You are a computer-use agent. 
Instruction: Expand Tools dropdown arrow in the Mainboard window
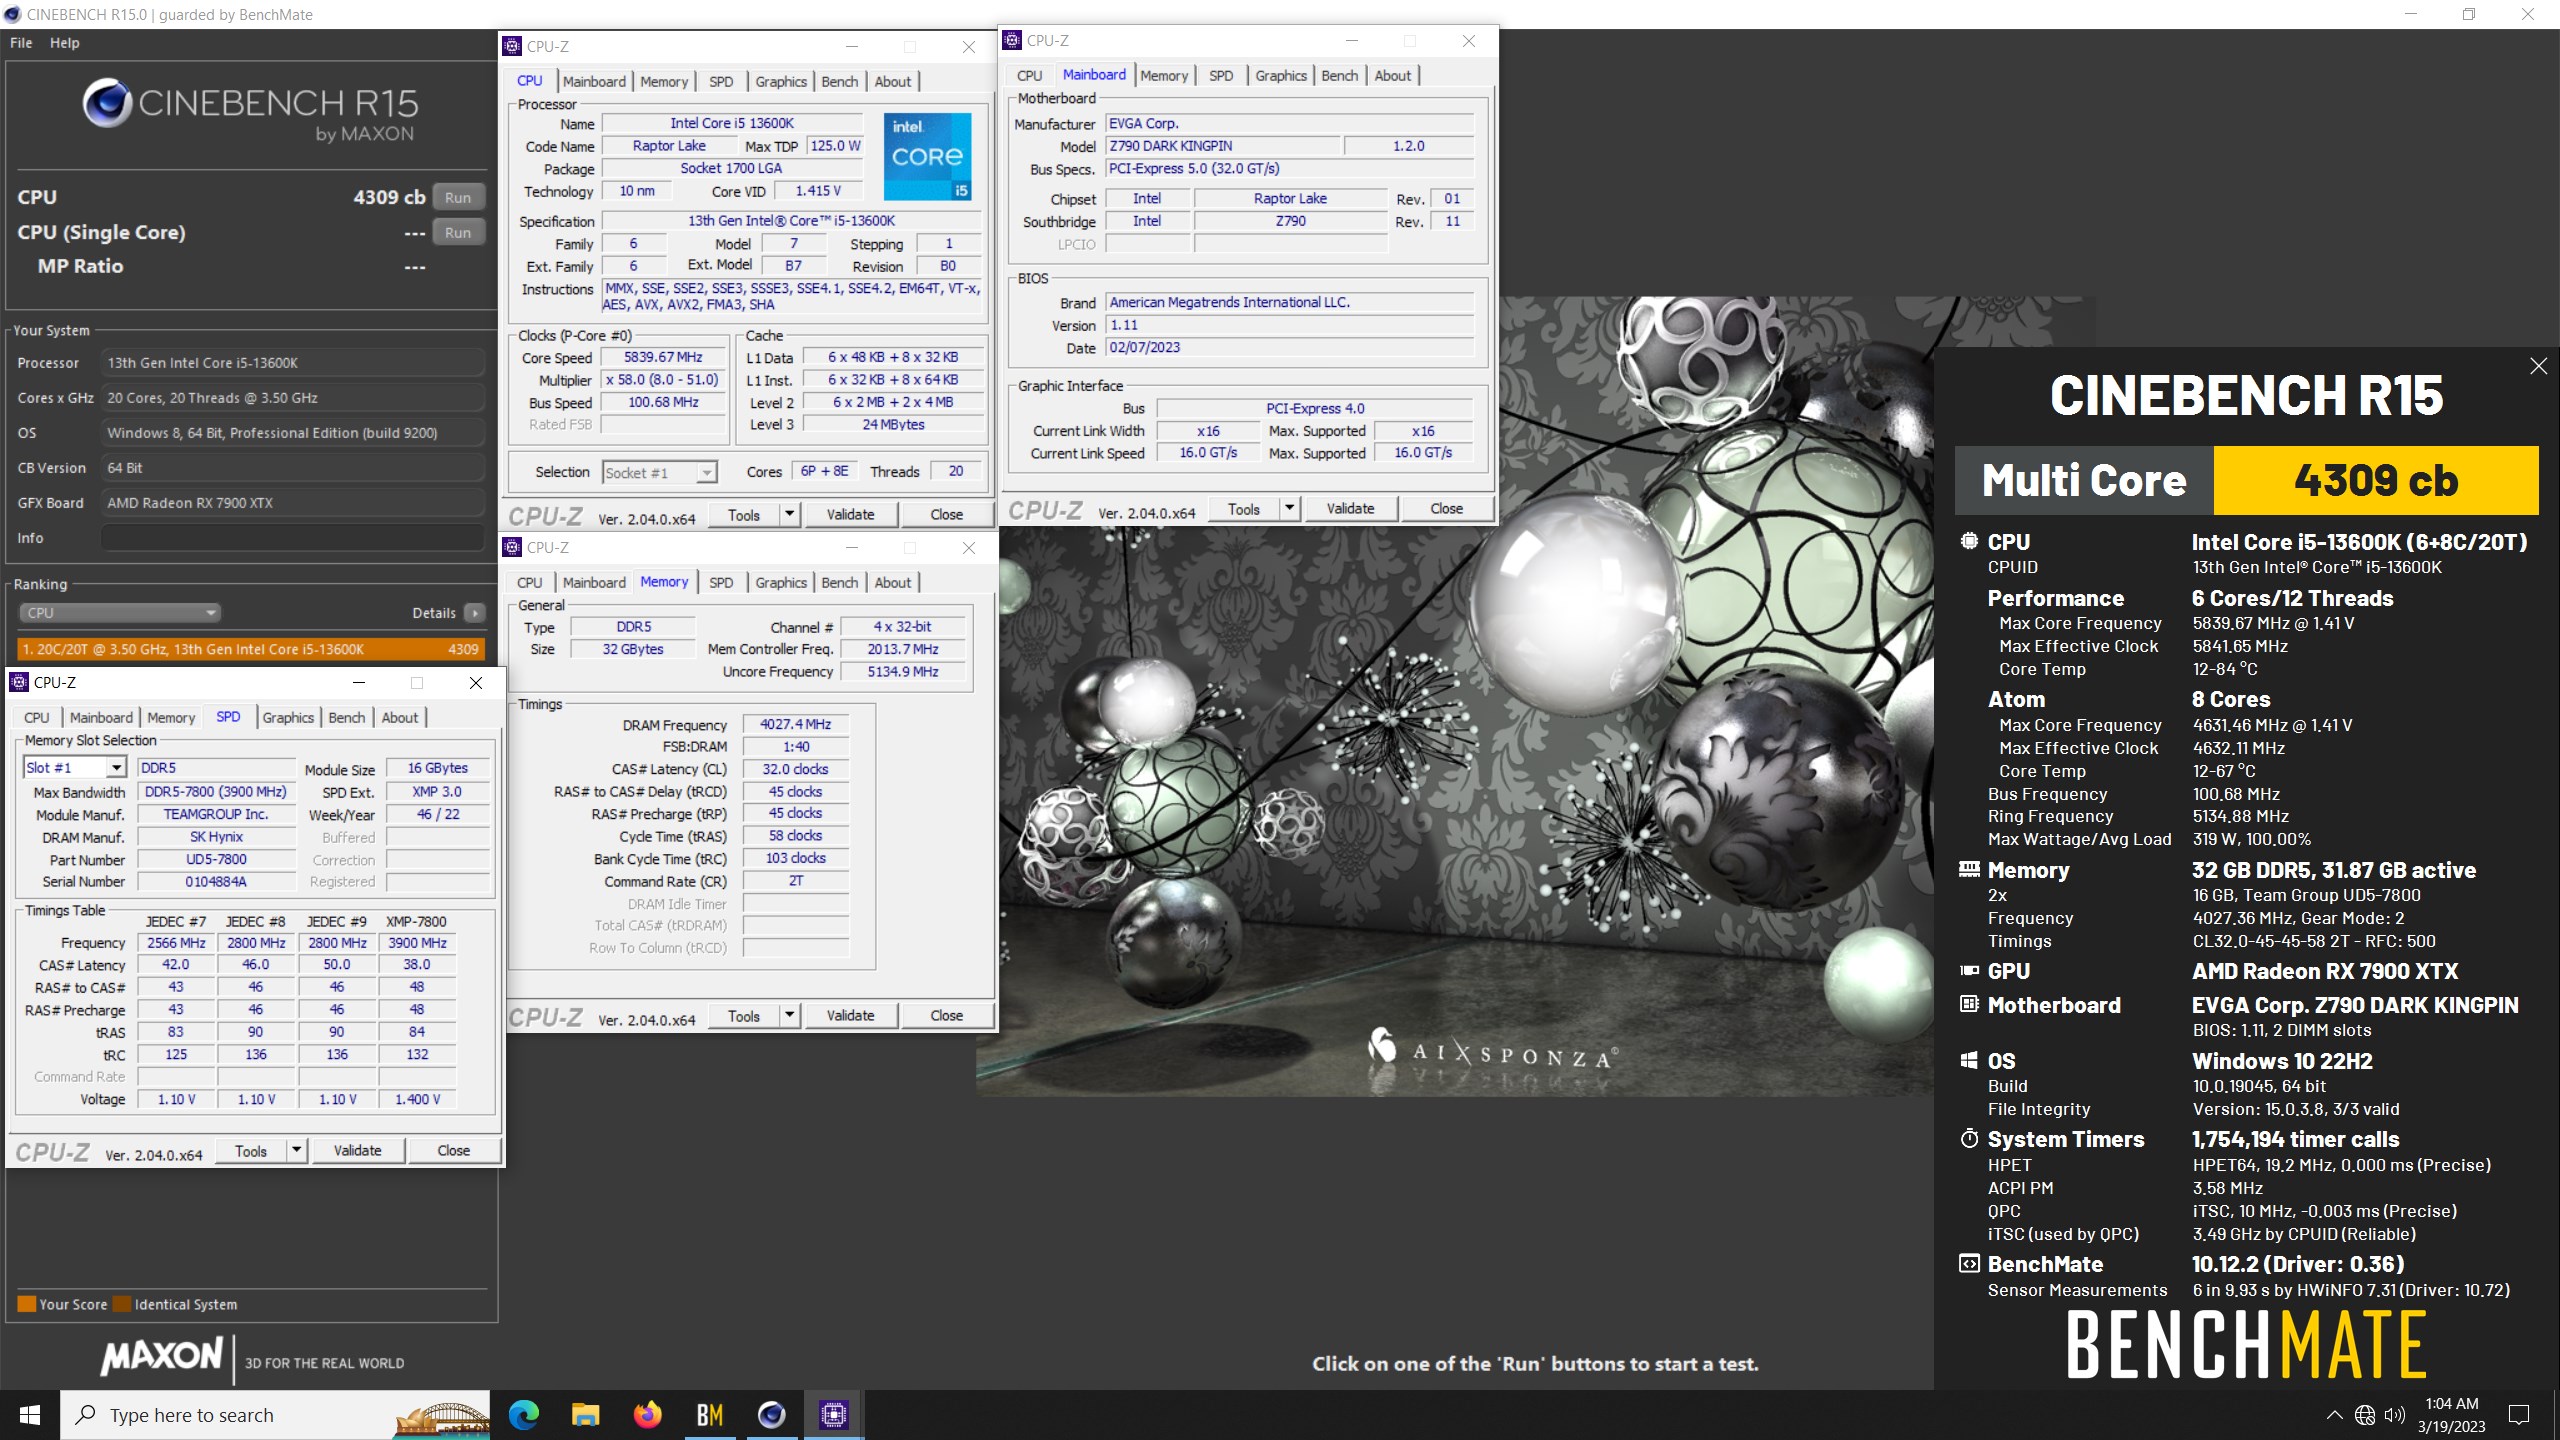pos(1289,508)
